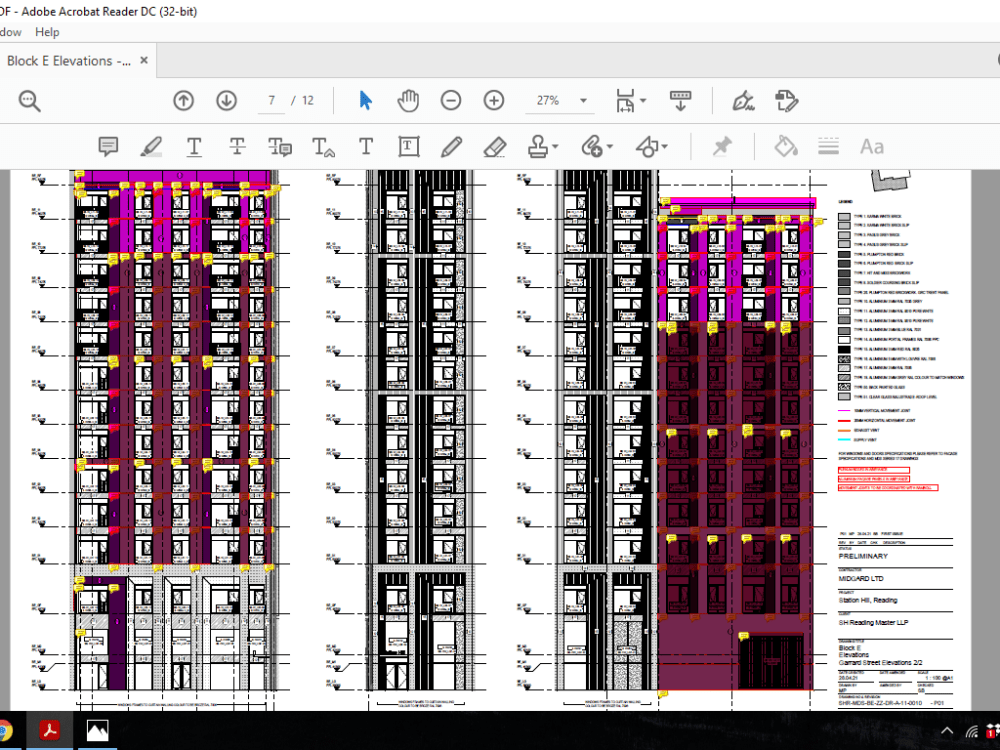1000x750 pixels.
Task: Click the Wi-Fi network tray icon
Action: (971, 732)
